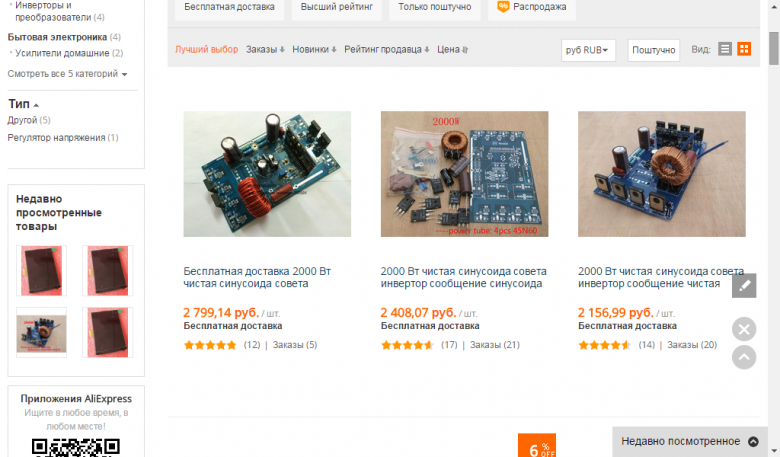This screenshot has width=780, height=457.
Task: Click the Распродажа sale tag icon
Action: pyautogui.click(x=503, y=6)
